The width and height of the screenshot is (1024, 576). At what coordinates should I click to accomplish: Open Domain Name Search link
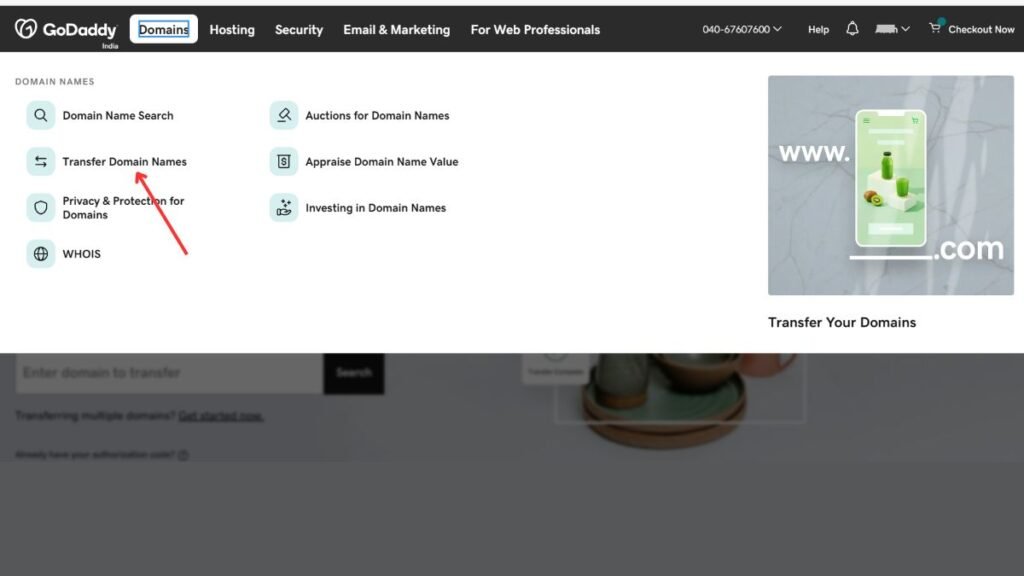(118, 116)
